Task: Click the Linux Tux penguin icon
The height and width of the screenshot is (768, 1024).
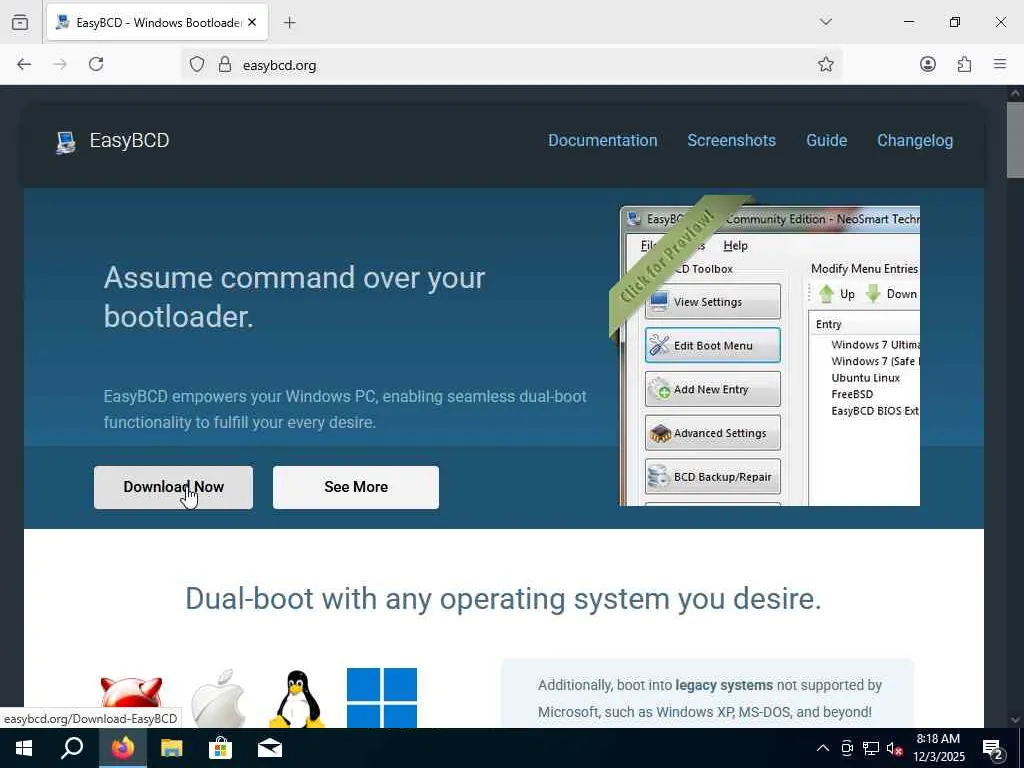Action: coord(297,699)
